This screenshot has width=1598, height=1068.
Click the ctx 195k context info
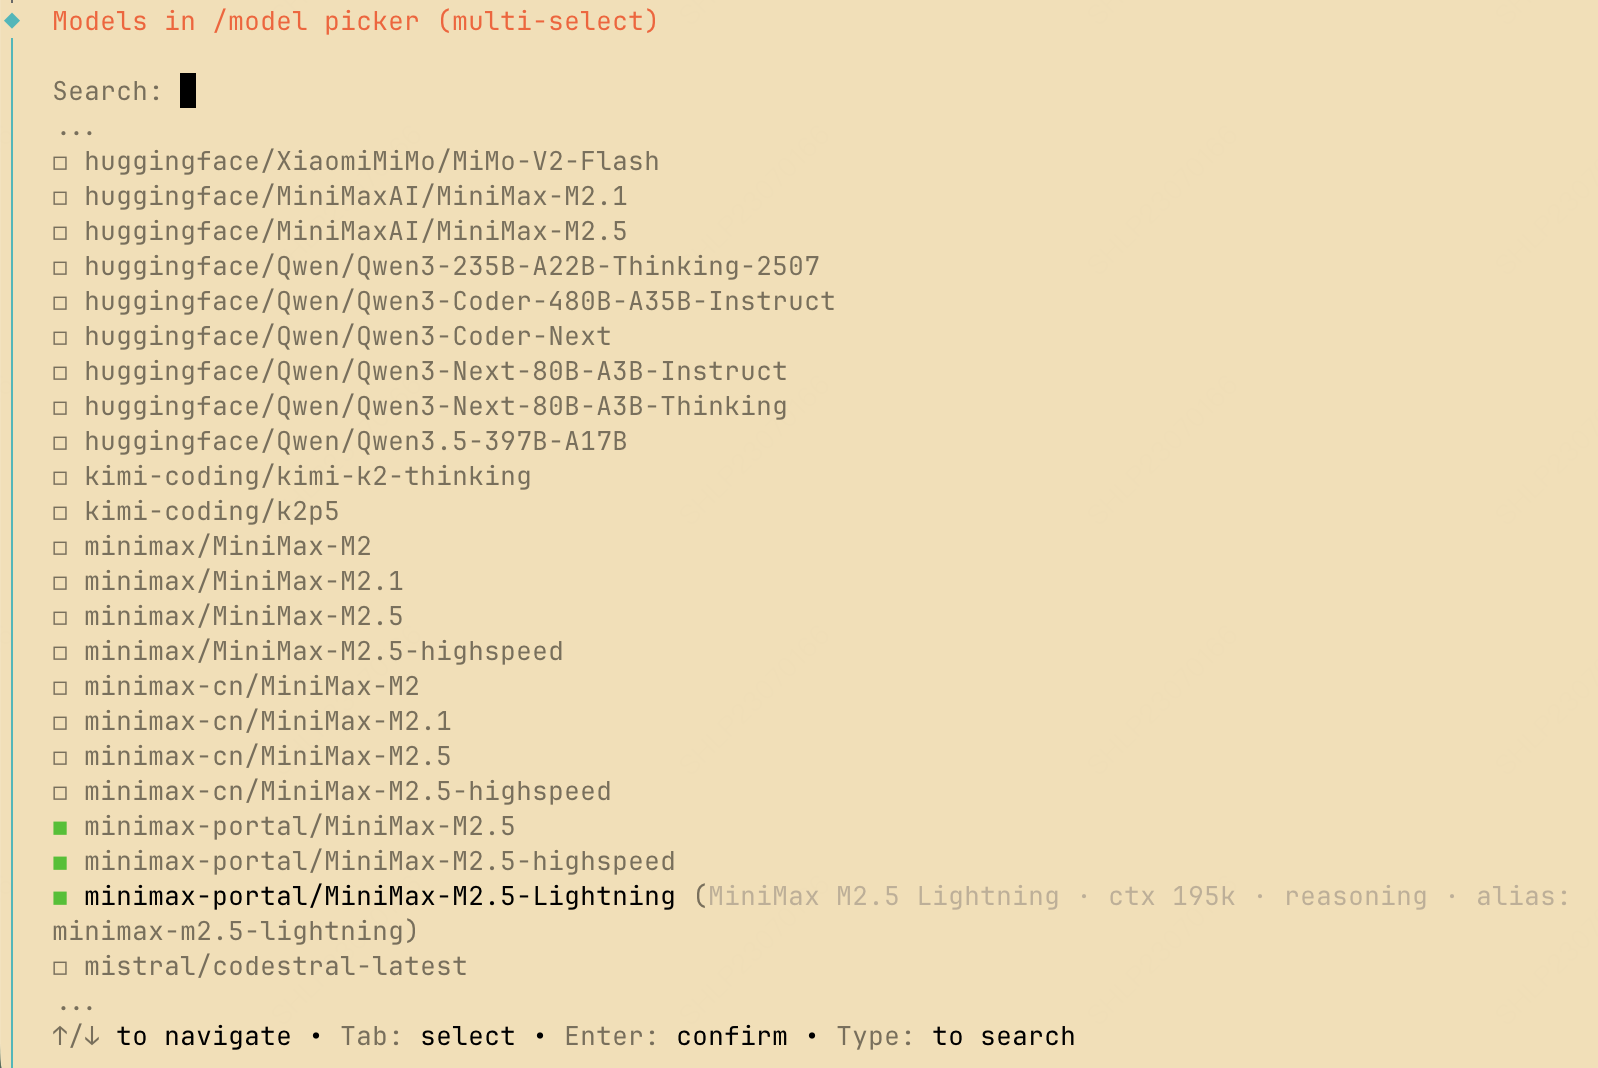coord(1172,896)
